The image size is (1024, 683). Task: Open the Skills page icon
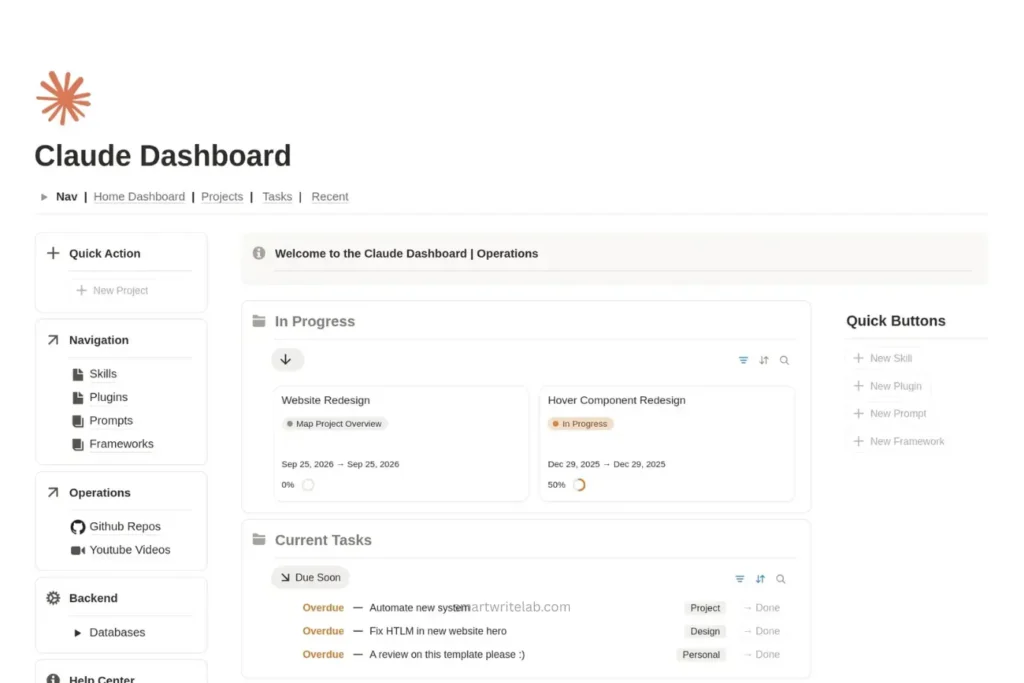[x=78, y=374]
